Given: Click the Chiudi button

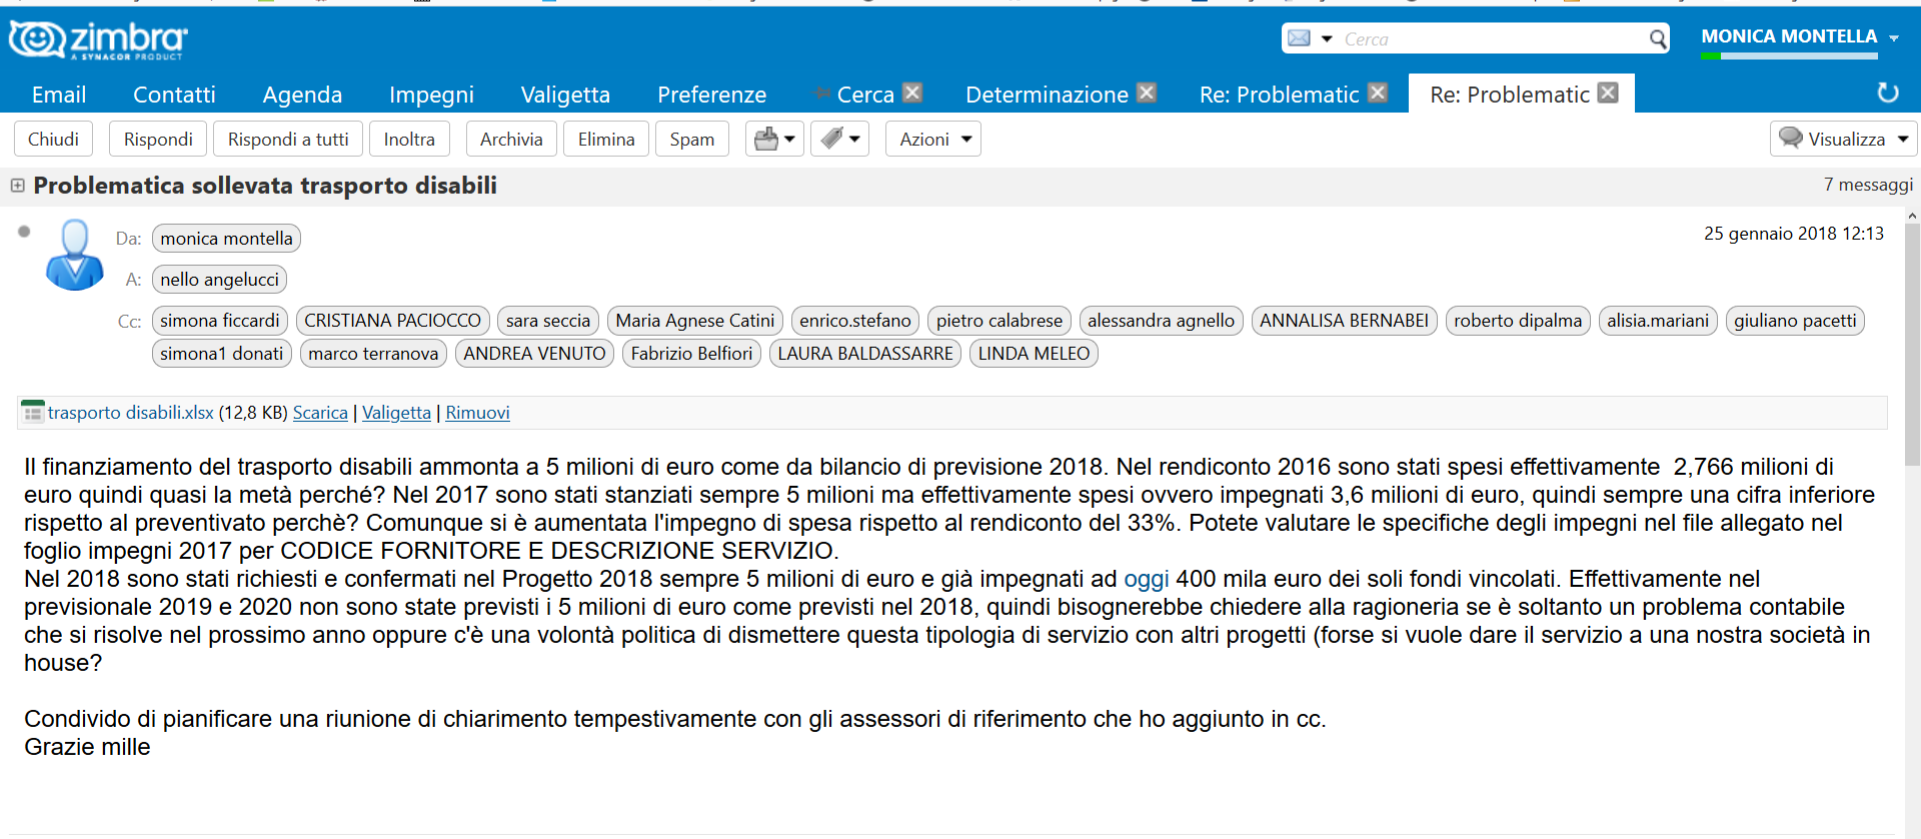Looking at the screenshot, I should pyautogui.click(x=53, y=139).
